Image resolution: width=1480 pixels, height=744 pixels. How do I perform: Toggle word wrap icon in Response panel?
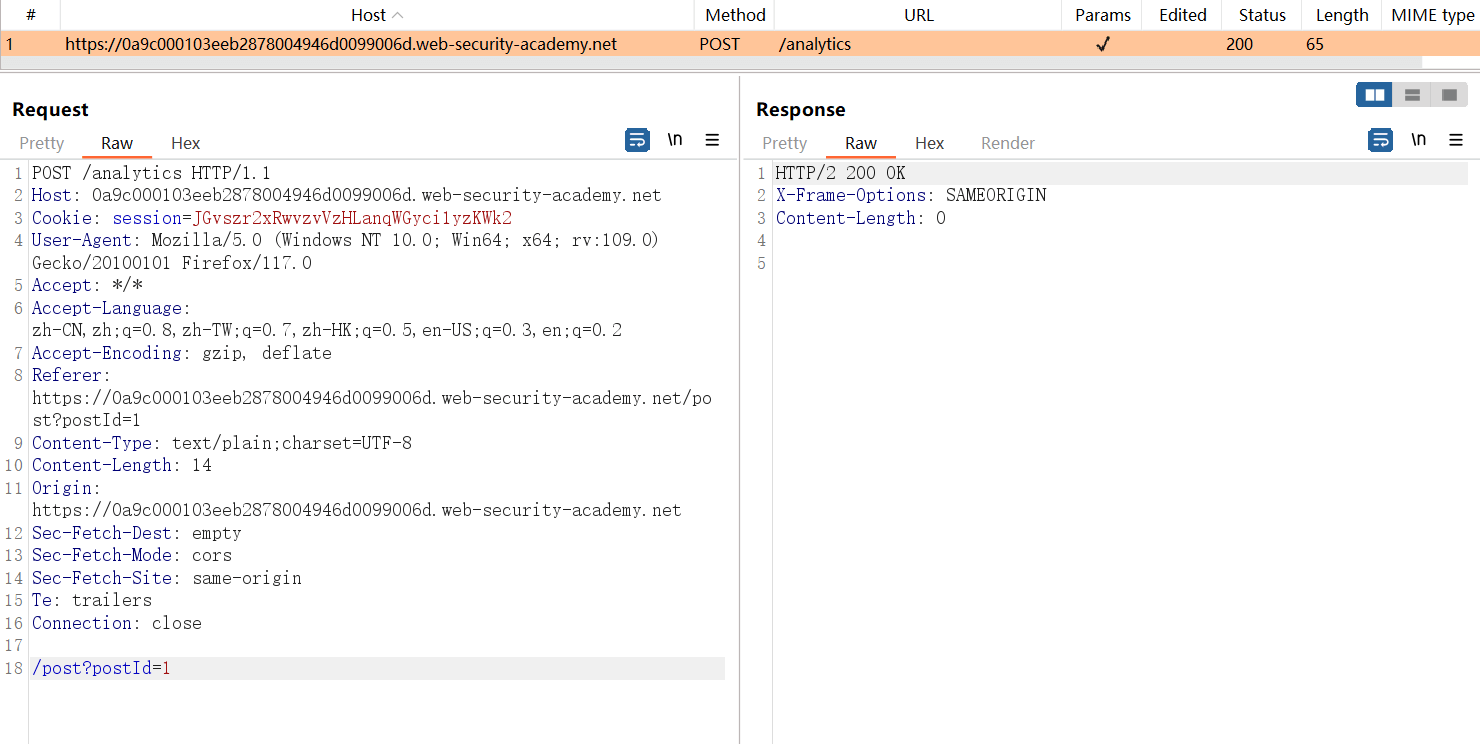tap(1381, 140)
